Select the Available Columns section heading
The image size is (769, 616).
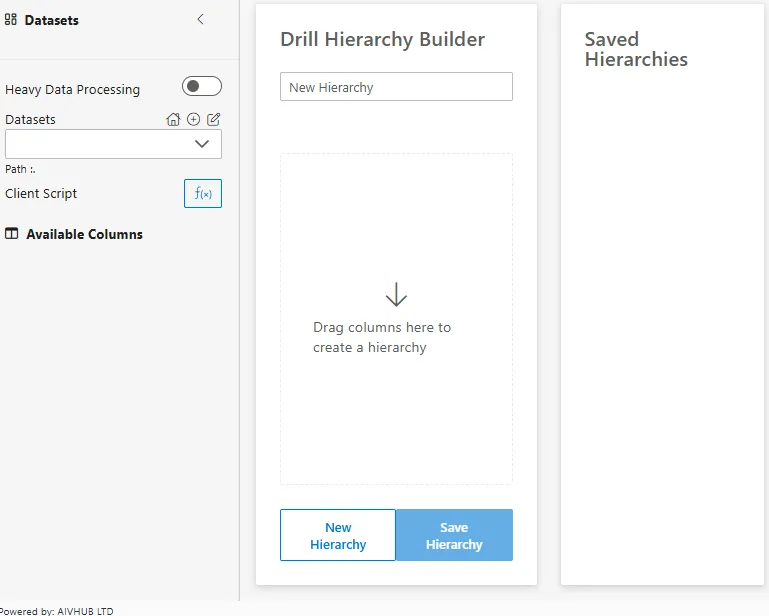click(x=84, y=234)
